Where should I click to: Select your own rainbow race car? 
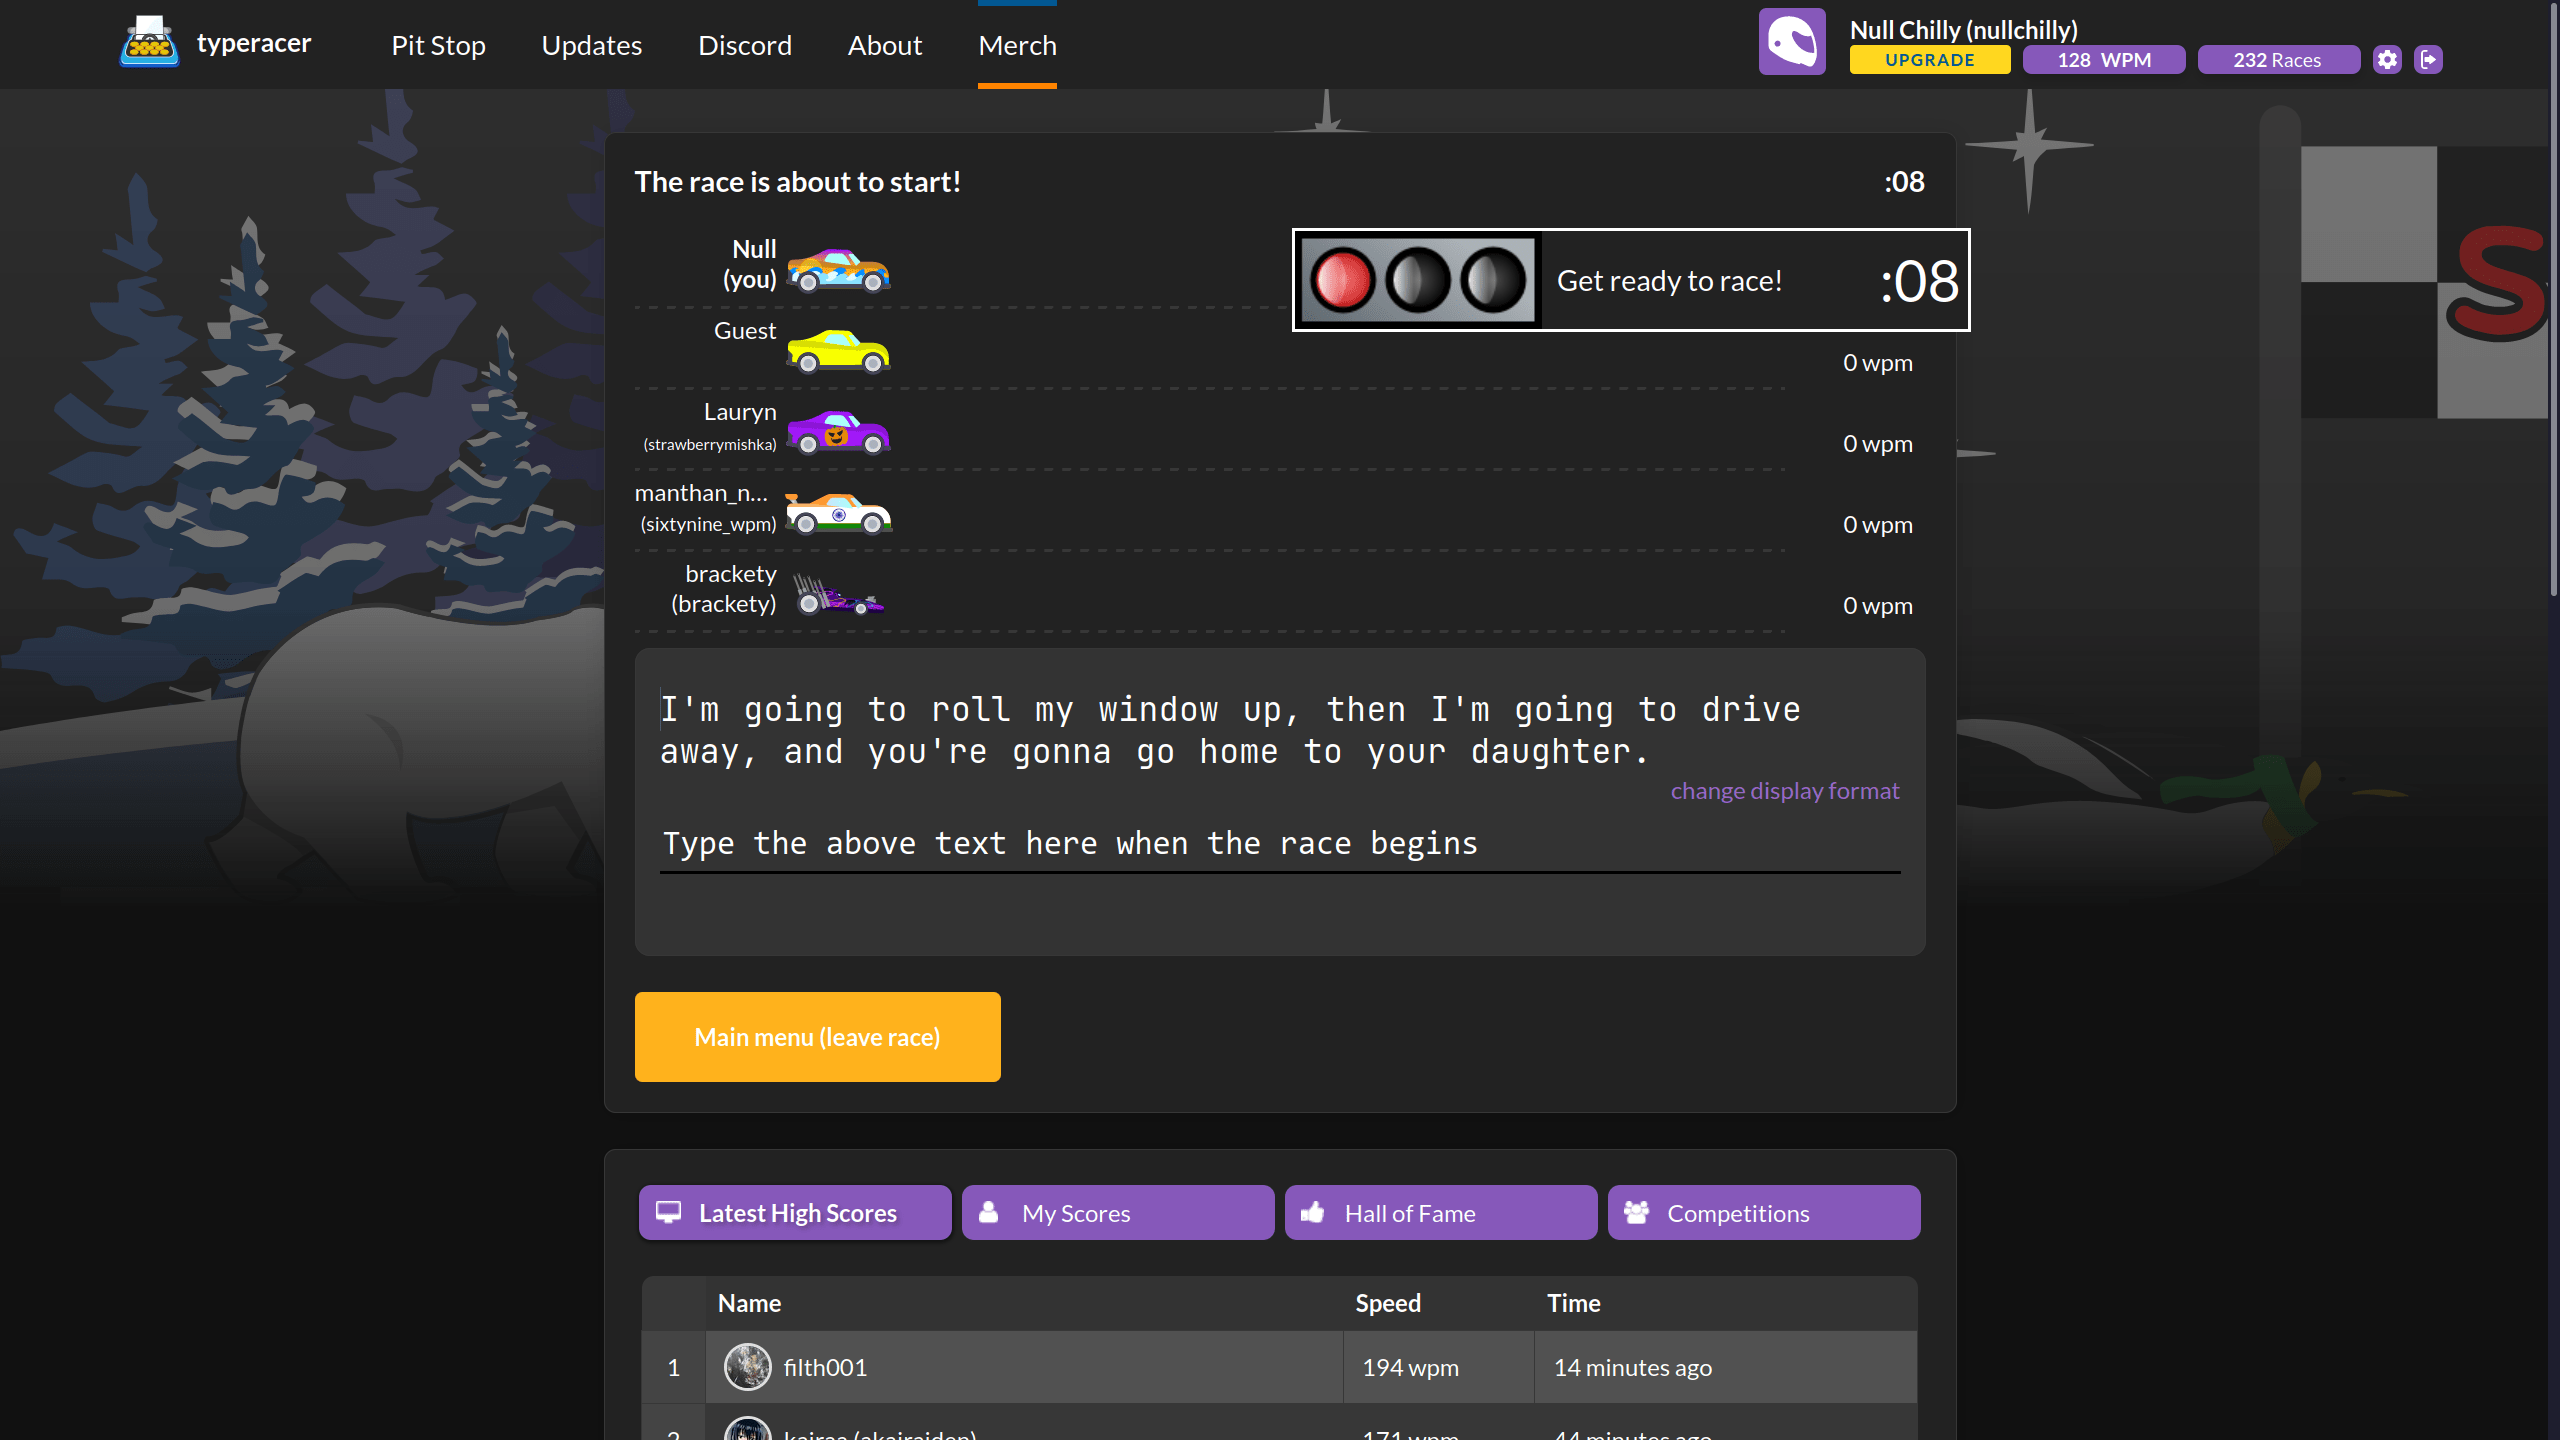[838, 268]
